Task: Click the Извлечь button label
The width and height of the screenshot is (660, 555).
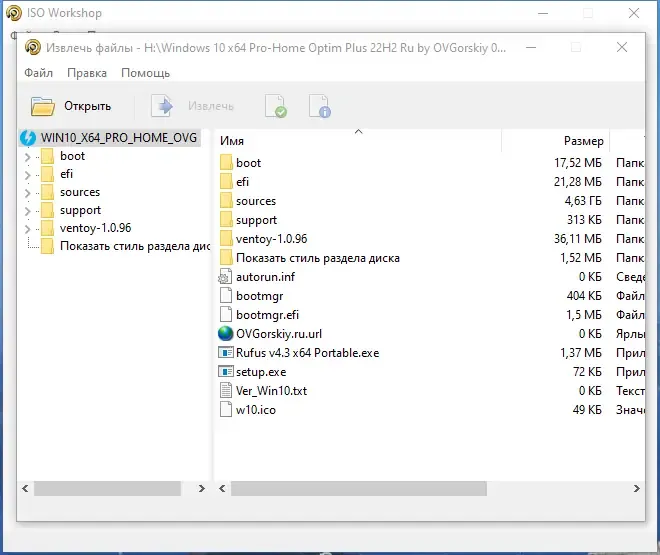Action: (x=210, y=106)
